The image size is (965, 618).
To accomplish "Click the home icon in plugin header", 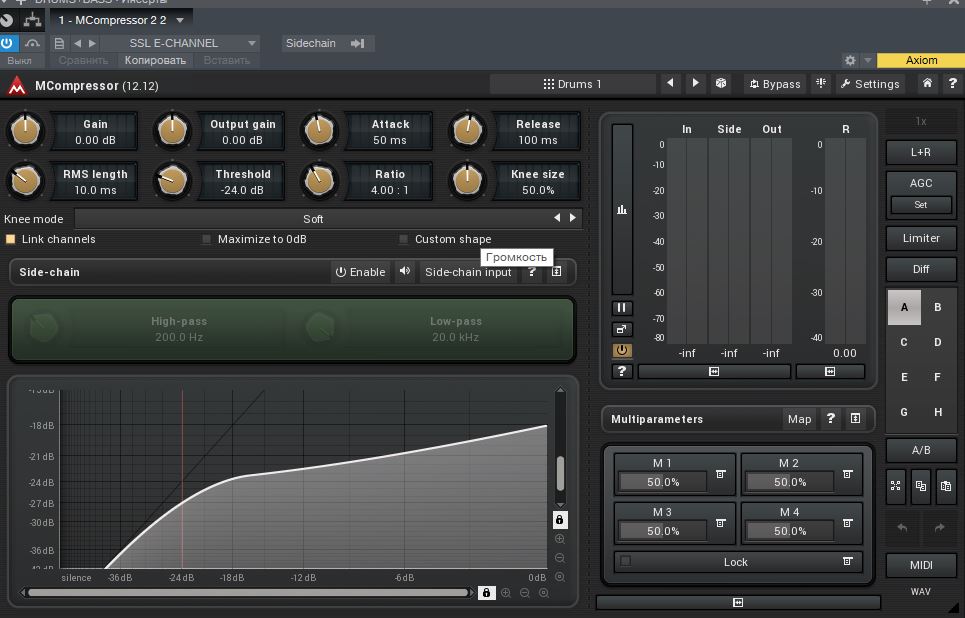I will 927,84.
